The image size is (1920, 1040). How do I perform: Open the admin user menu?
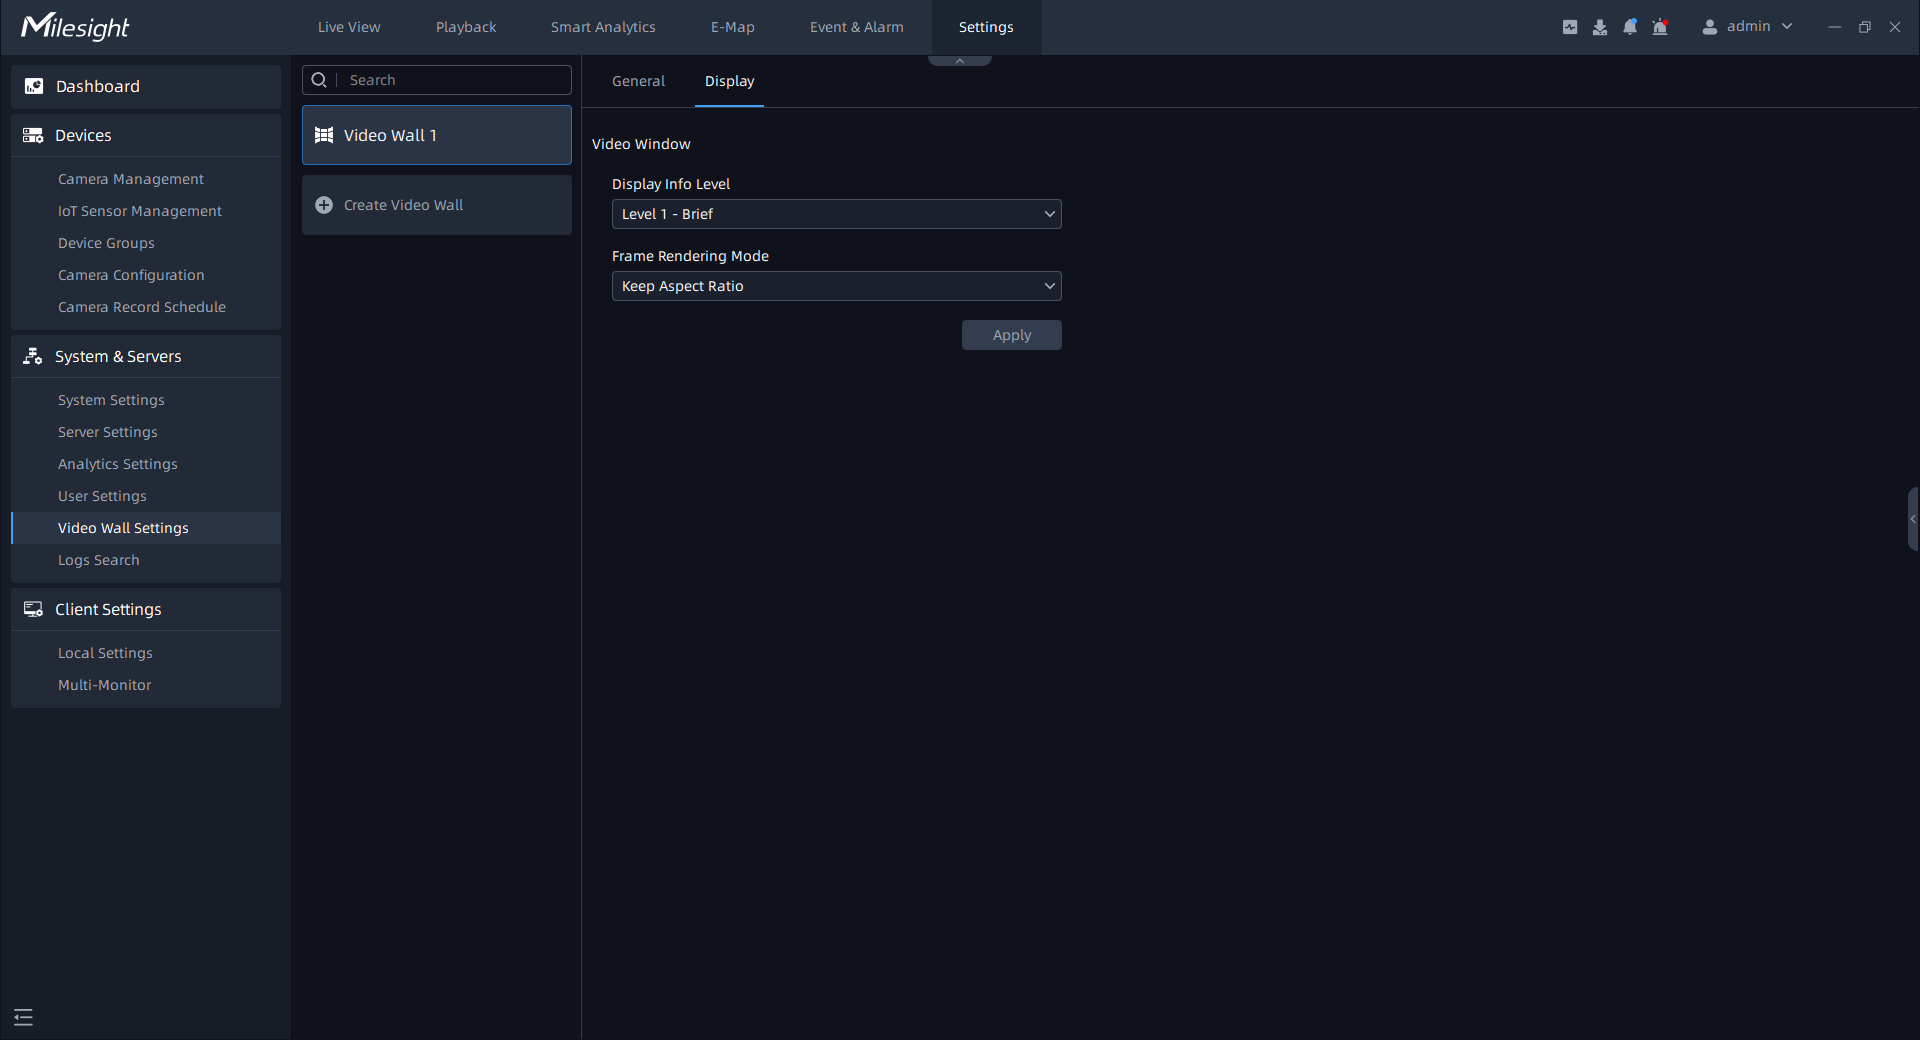coord(1747,27)
